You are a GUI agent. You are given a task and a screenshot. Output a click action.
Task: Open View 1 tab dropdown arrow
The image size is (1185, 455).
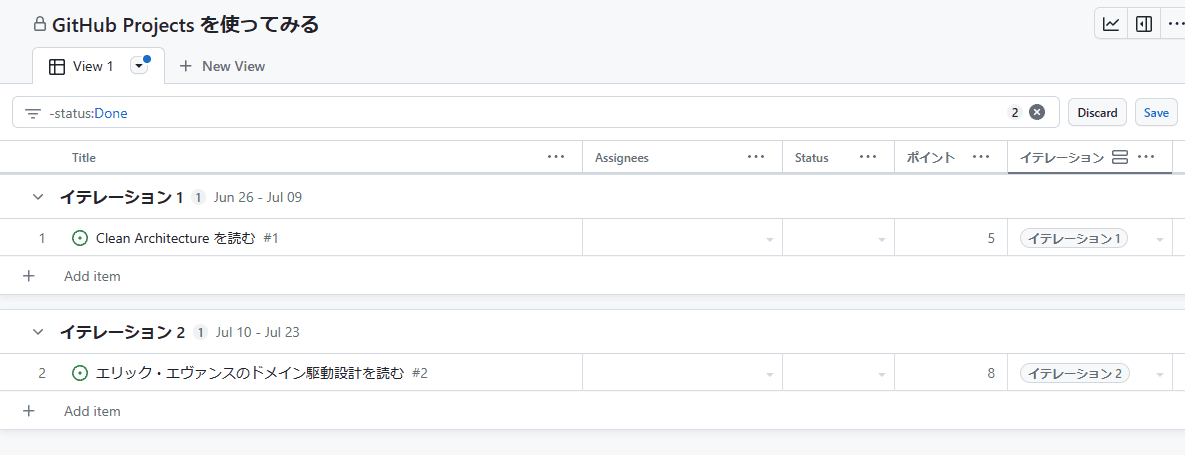[x=139, y=66]
